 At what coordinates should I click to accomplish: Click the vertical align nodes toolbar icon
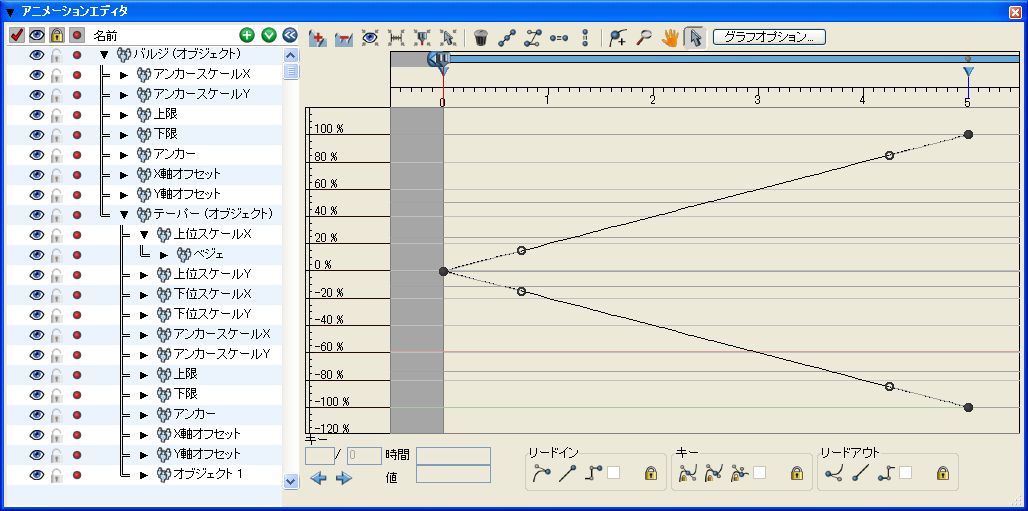585,38
